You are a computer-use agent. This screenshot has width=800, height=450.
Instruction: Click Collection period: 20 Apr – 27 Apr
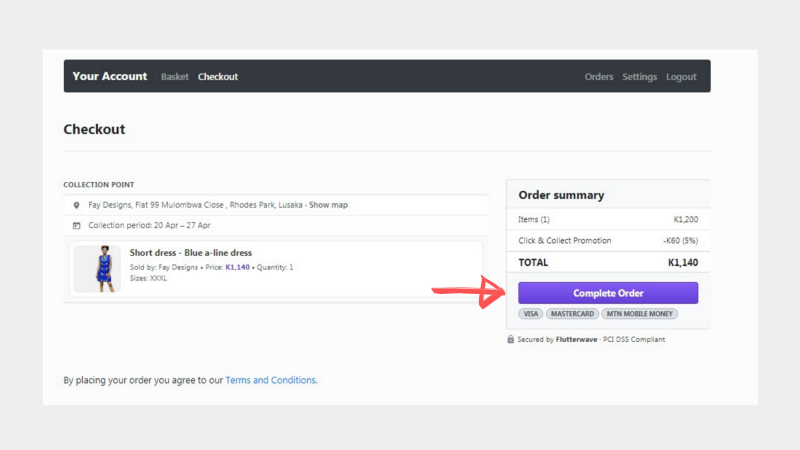pyautogui.click(x=149, y=226)
